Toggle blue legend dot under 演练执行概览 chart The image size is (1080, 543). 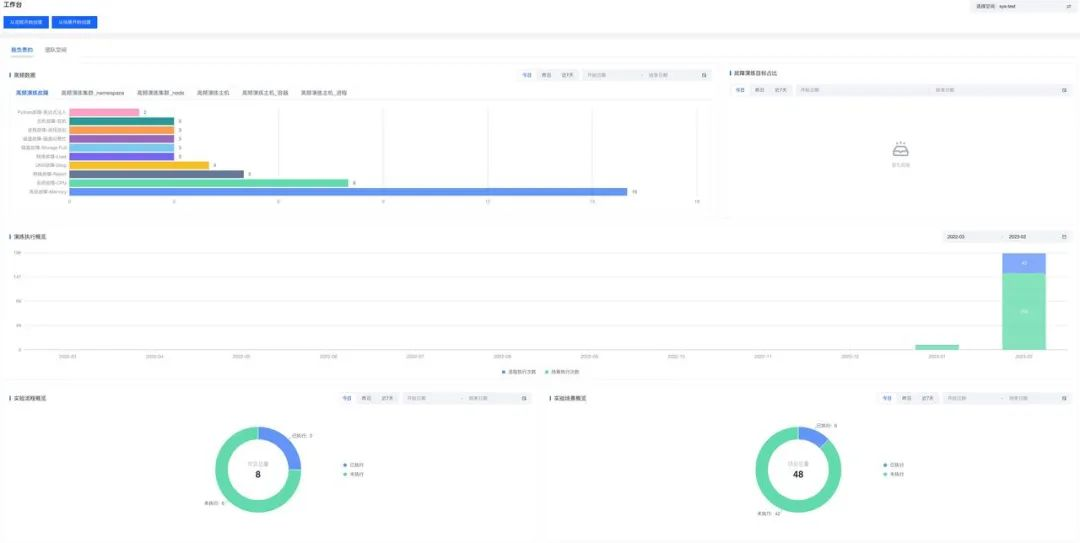503,372
